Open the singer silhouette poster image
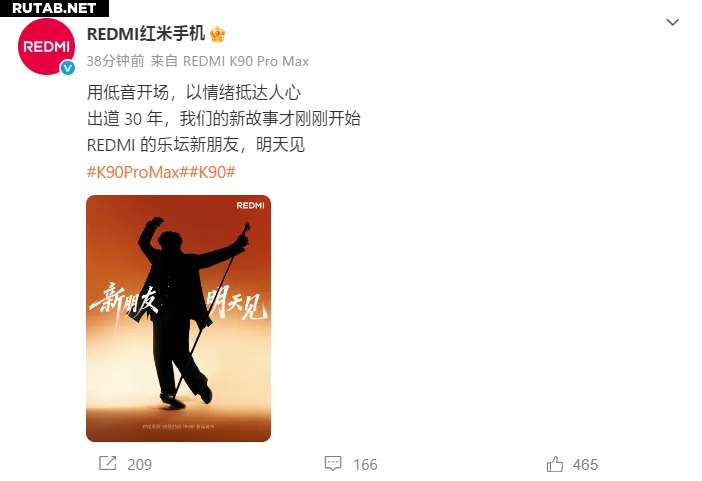Viewport: 702px width, 481px height. 178,318
